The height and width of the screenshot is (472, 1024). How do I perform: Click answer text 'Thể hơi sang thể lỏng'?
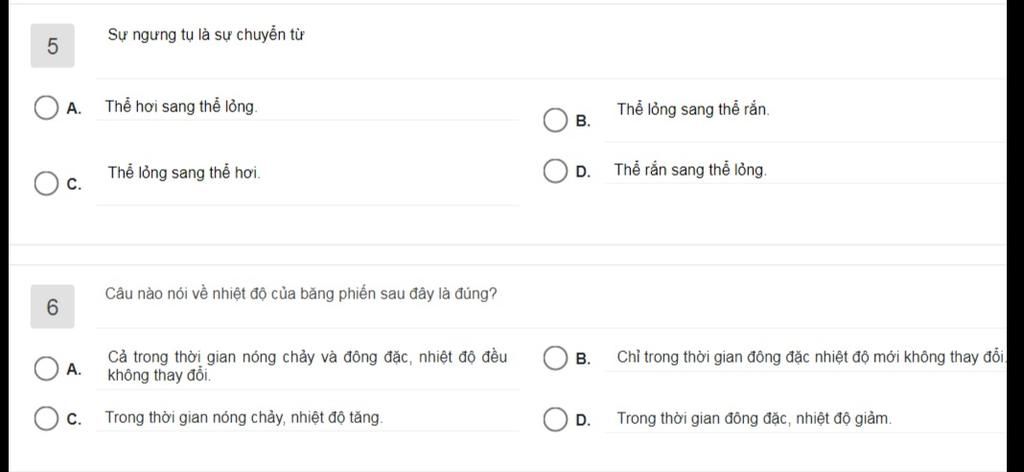point(182,107)
